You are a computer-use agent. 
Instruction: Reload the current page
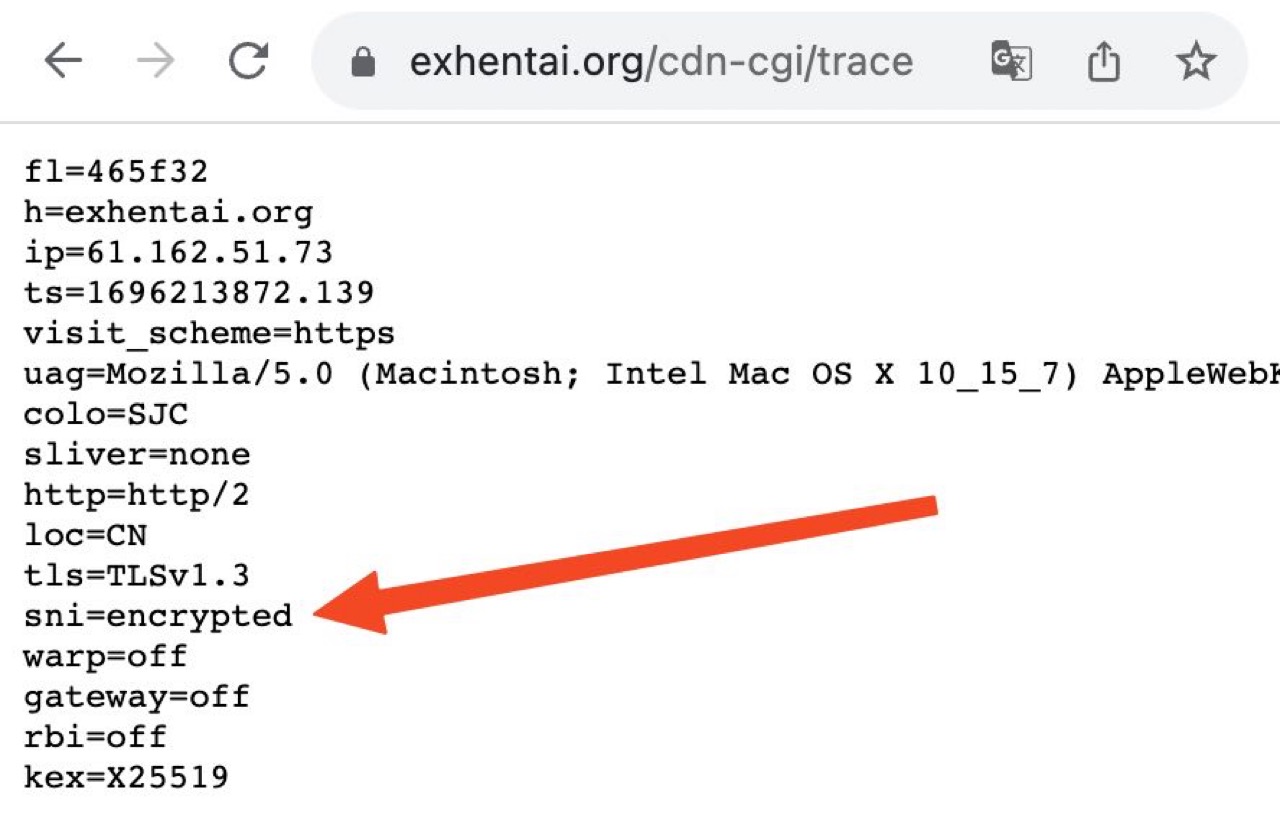tap(248, 62)
